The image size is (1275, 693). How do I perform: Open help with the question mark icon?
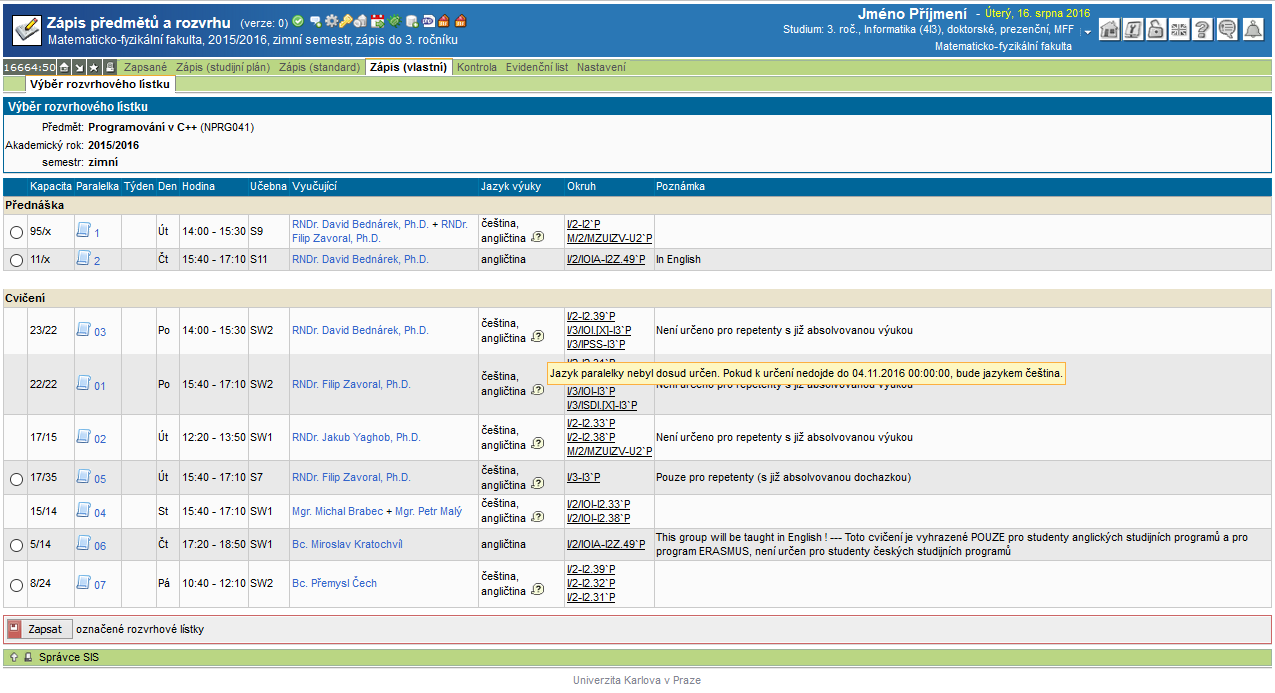pos(1204,30)
